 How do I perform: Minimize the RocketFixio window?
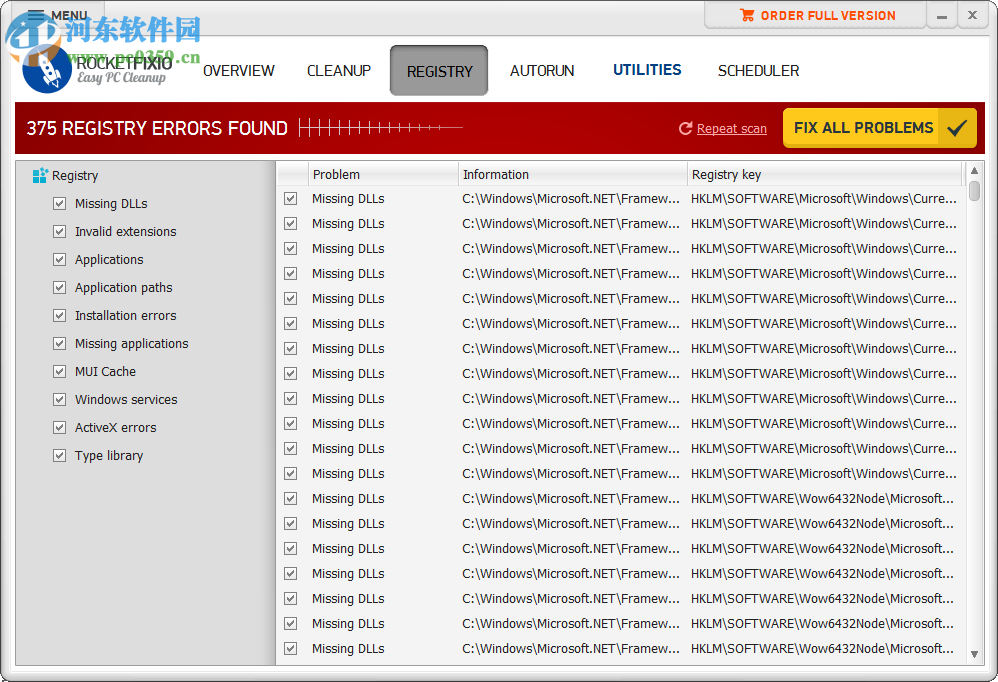pyautogui.click(x=942, y=15)
